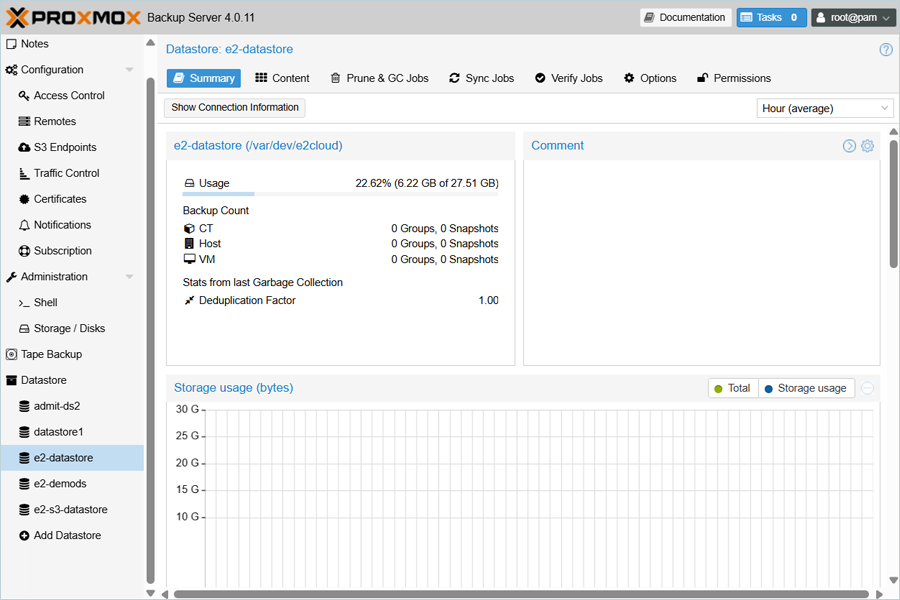Select the e2-s3-datastore datastore

[70, 510]
